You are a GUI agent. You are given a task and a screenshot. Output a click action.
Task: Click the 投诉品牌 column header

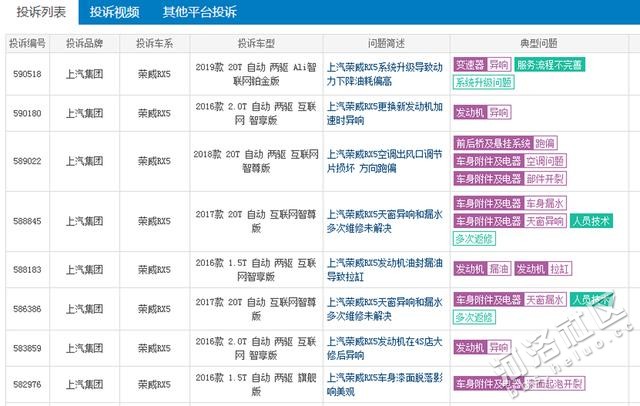[84, 43]
